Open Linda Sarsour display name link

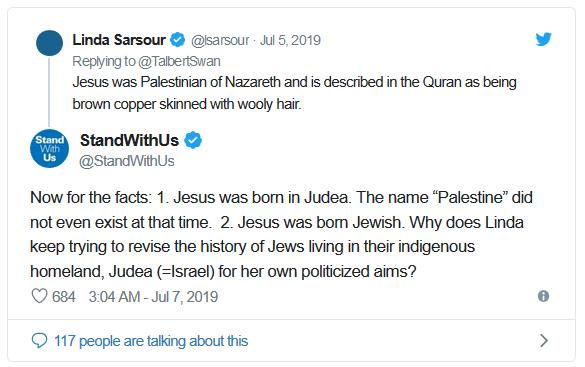coord(119,40)
